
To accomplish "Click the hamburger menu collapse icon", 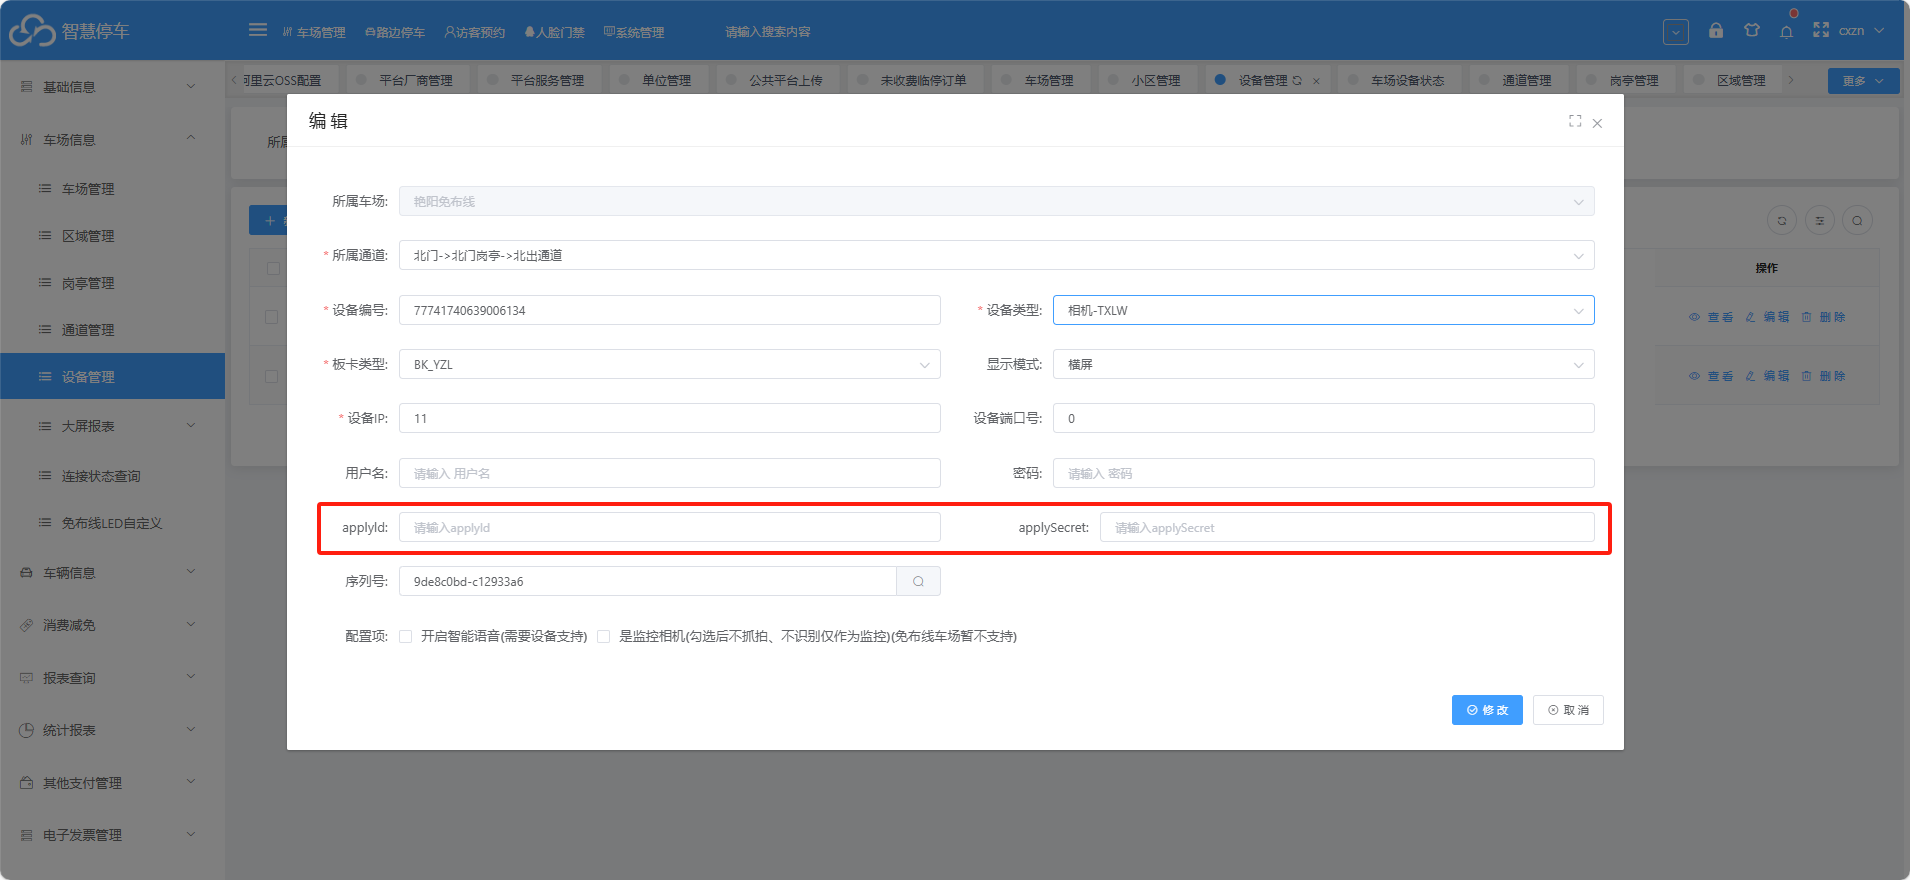I will point(258,30).
